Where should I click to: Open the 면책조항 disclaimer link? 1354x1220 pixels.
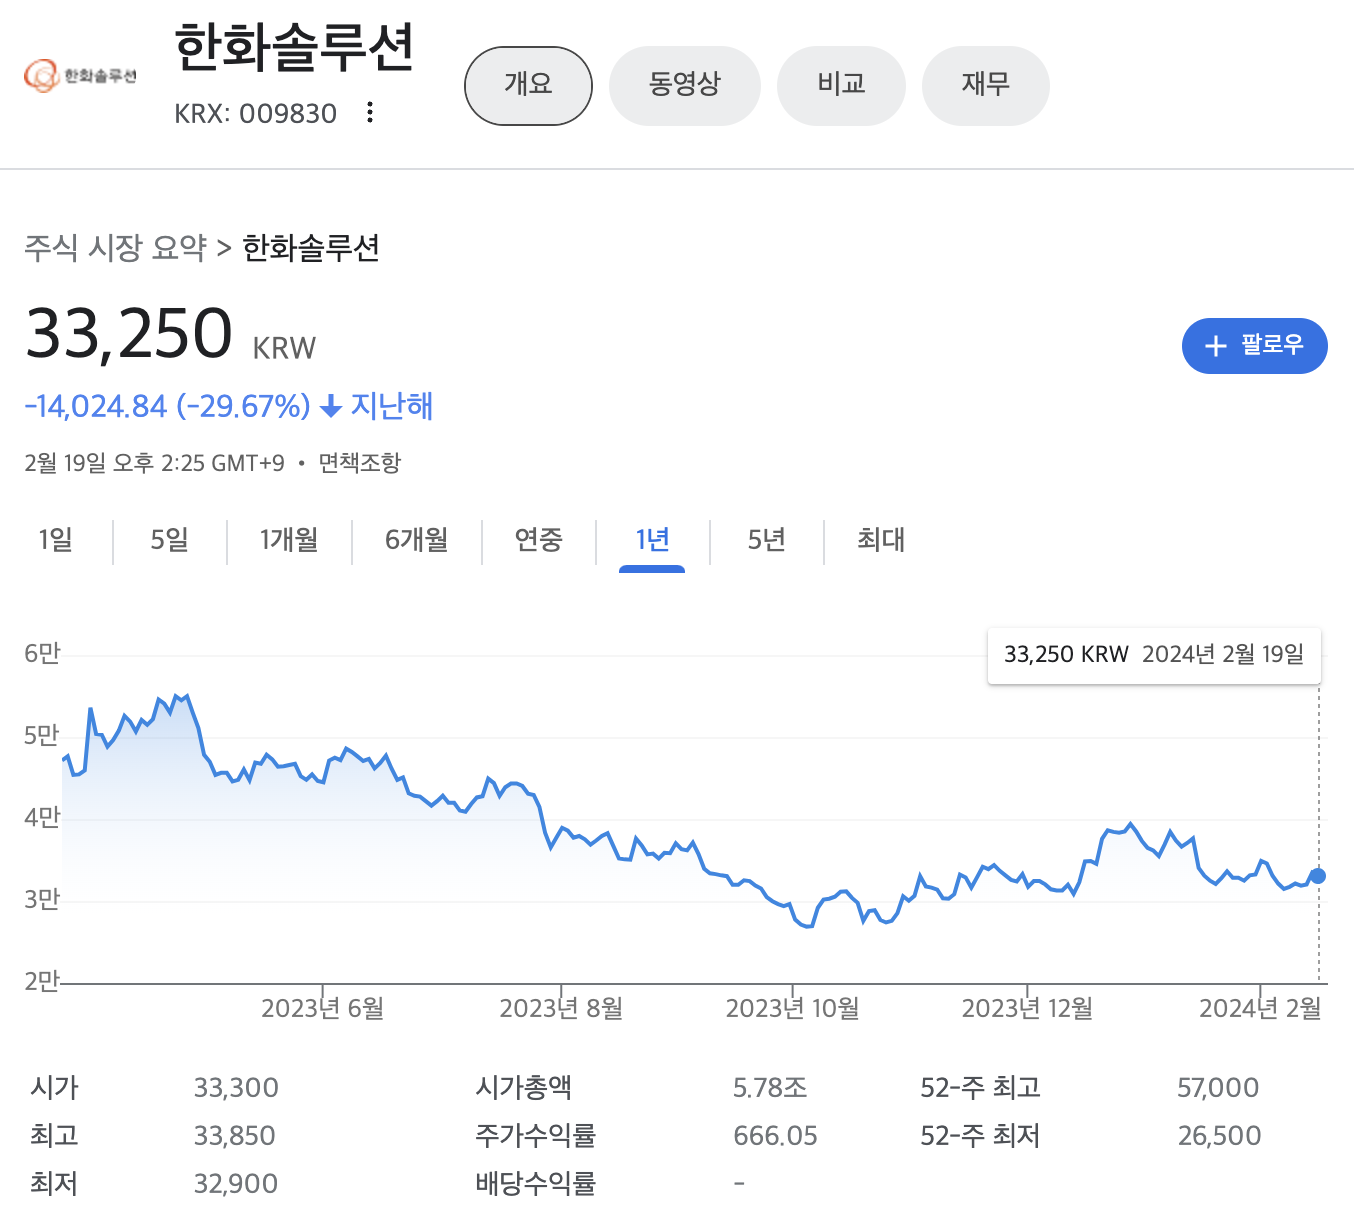point(360,463)
